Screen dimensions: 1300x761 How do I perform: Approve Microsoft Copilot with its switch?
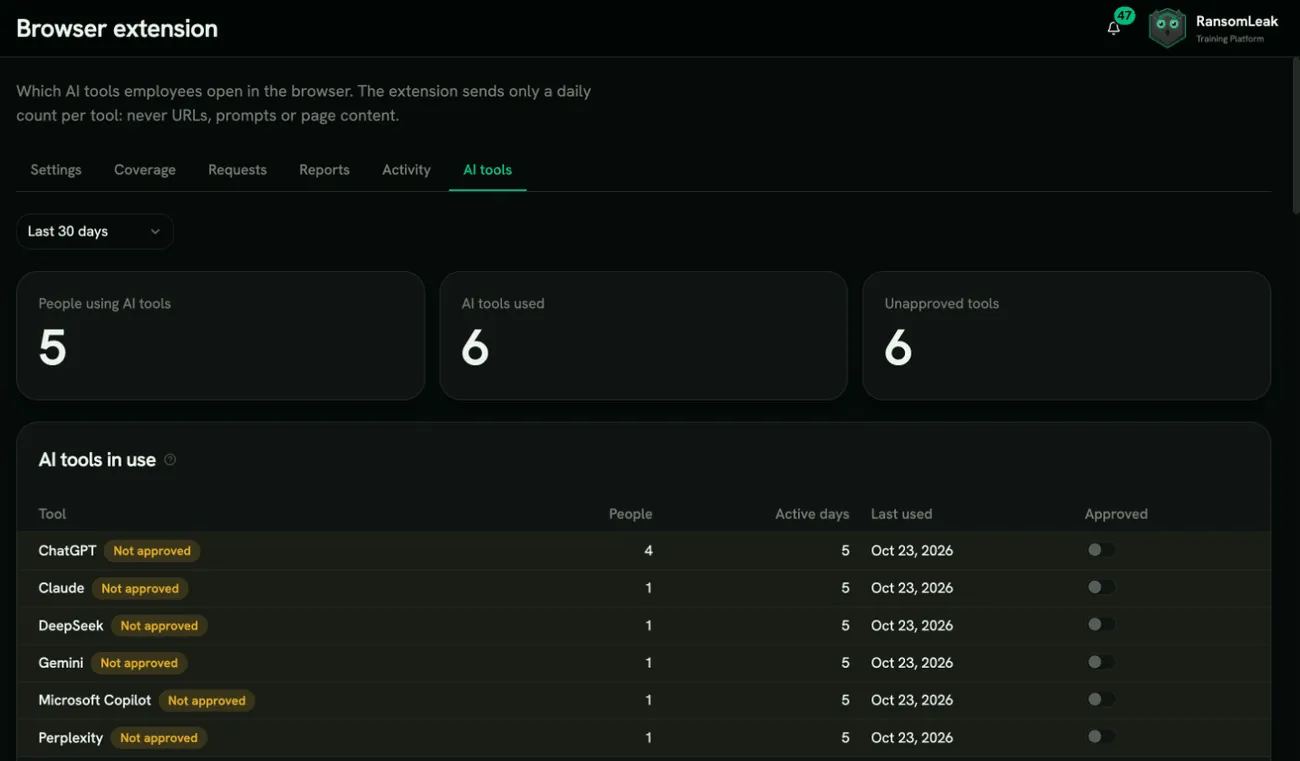(x=1101, y=700)
